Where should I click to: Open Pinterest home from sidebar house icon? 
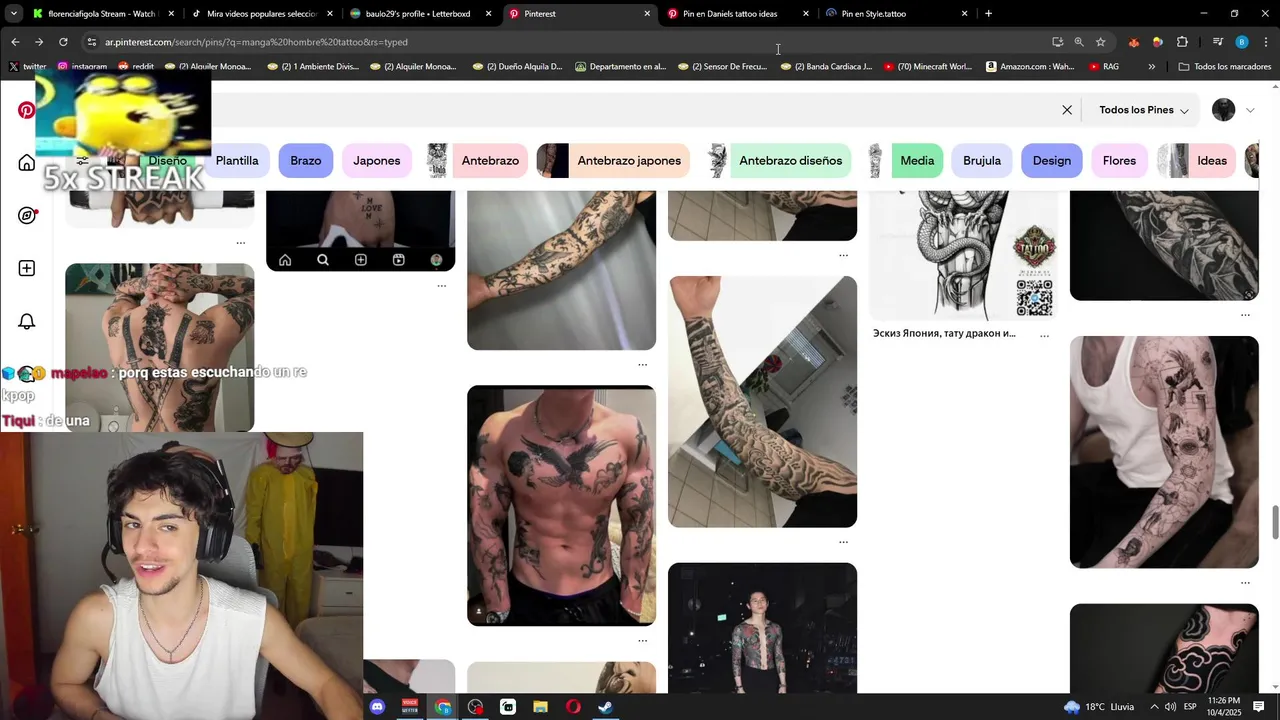point(27,163)
